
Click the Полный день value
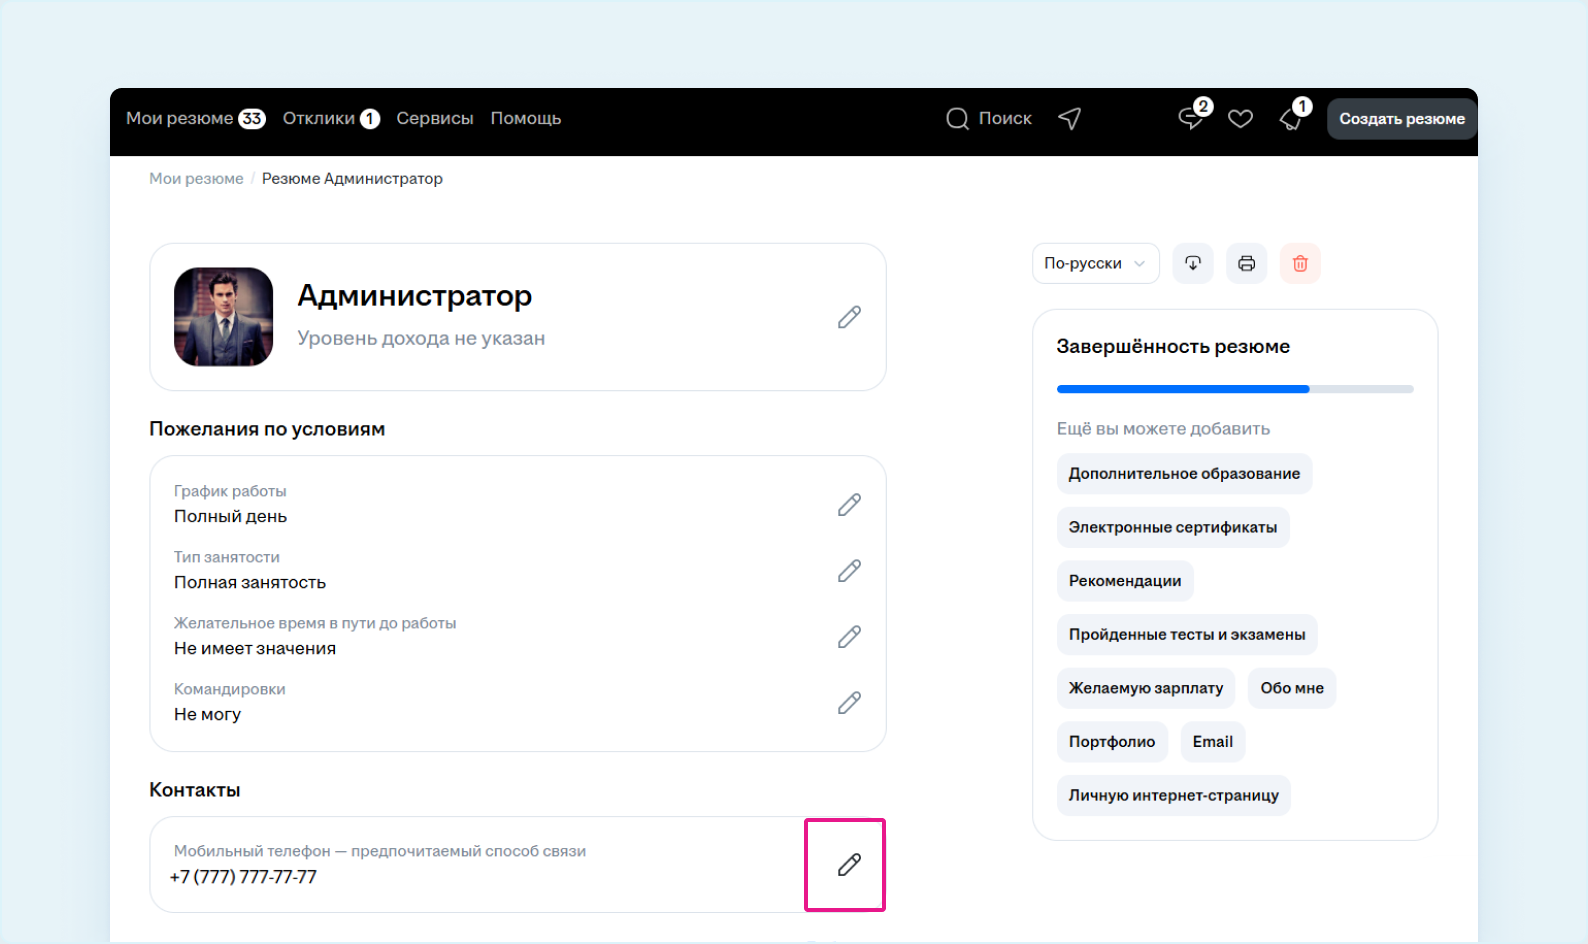tap(230, 516)
